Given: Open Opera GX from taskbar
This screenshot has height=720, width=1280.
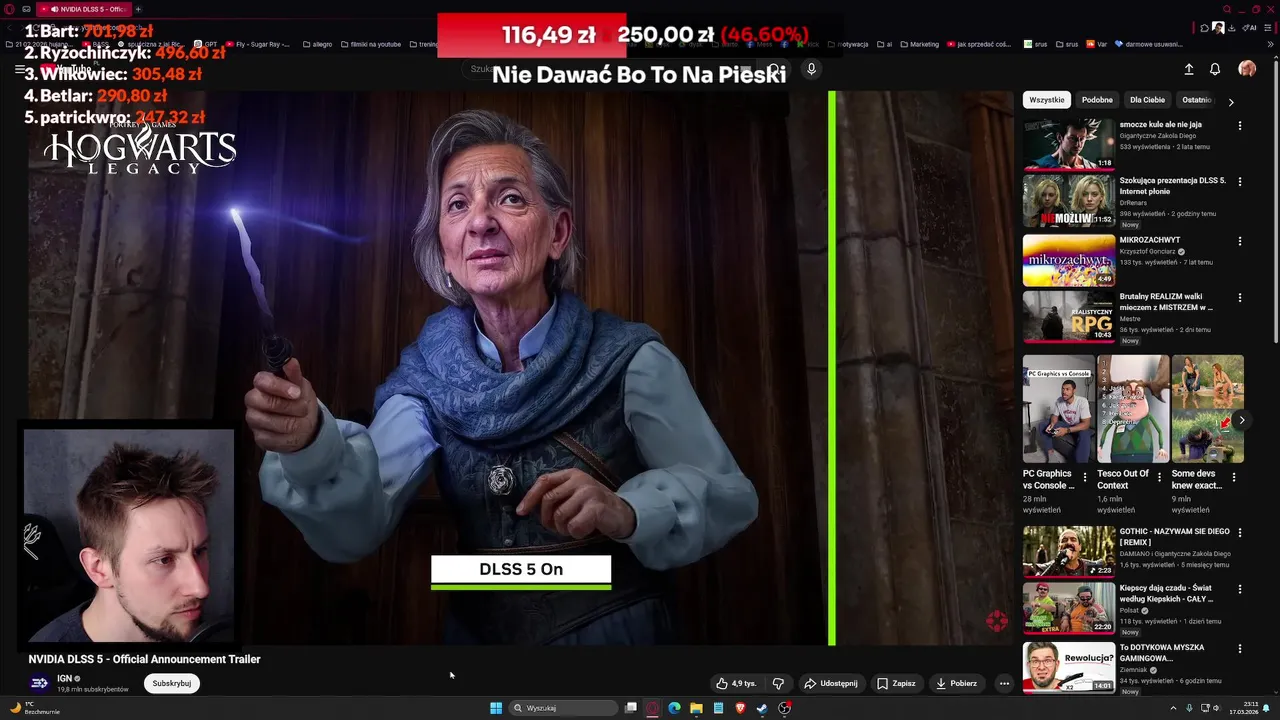Looking at the screenshot, I should point(652,708).
